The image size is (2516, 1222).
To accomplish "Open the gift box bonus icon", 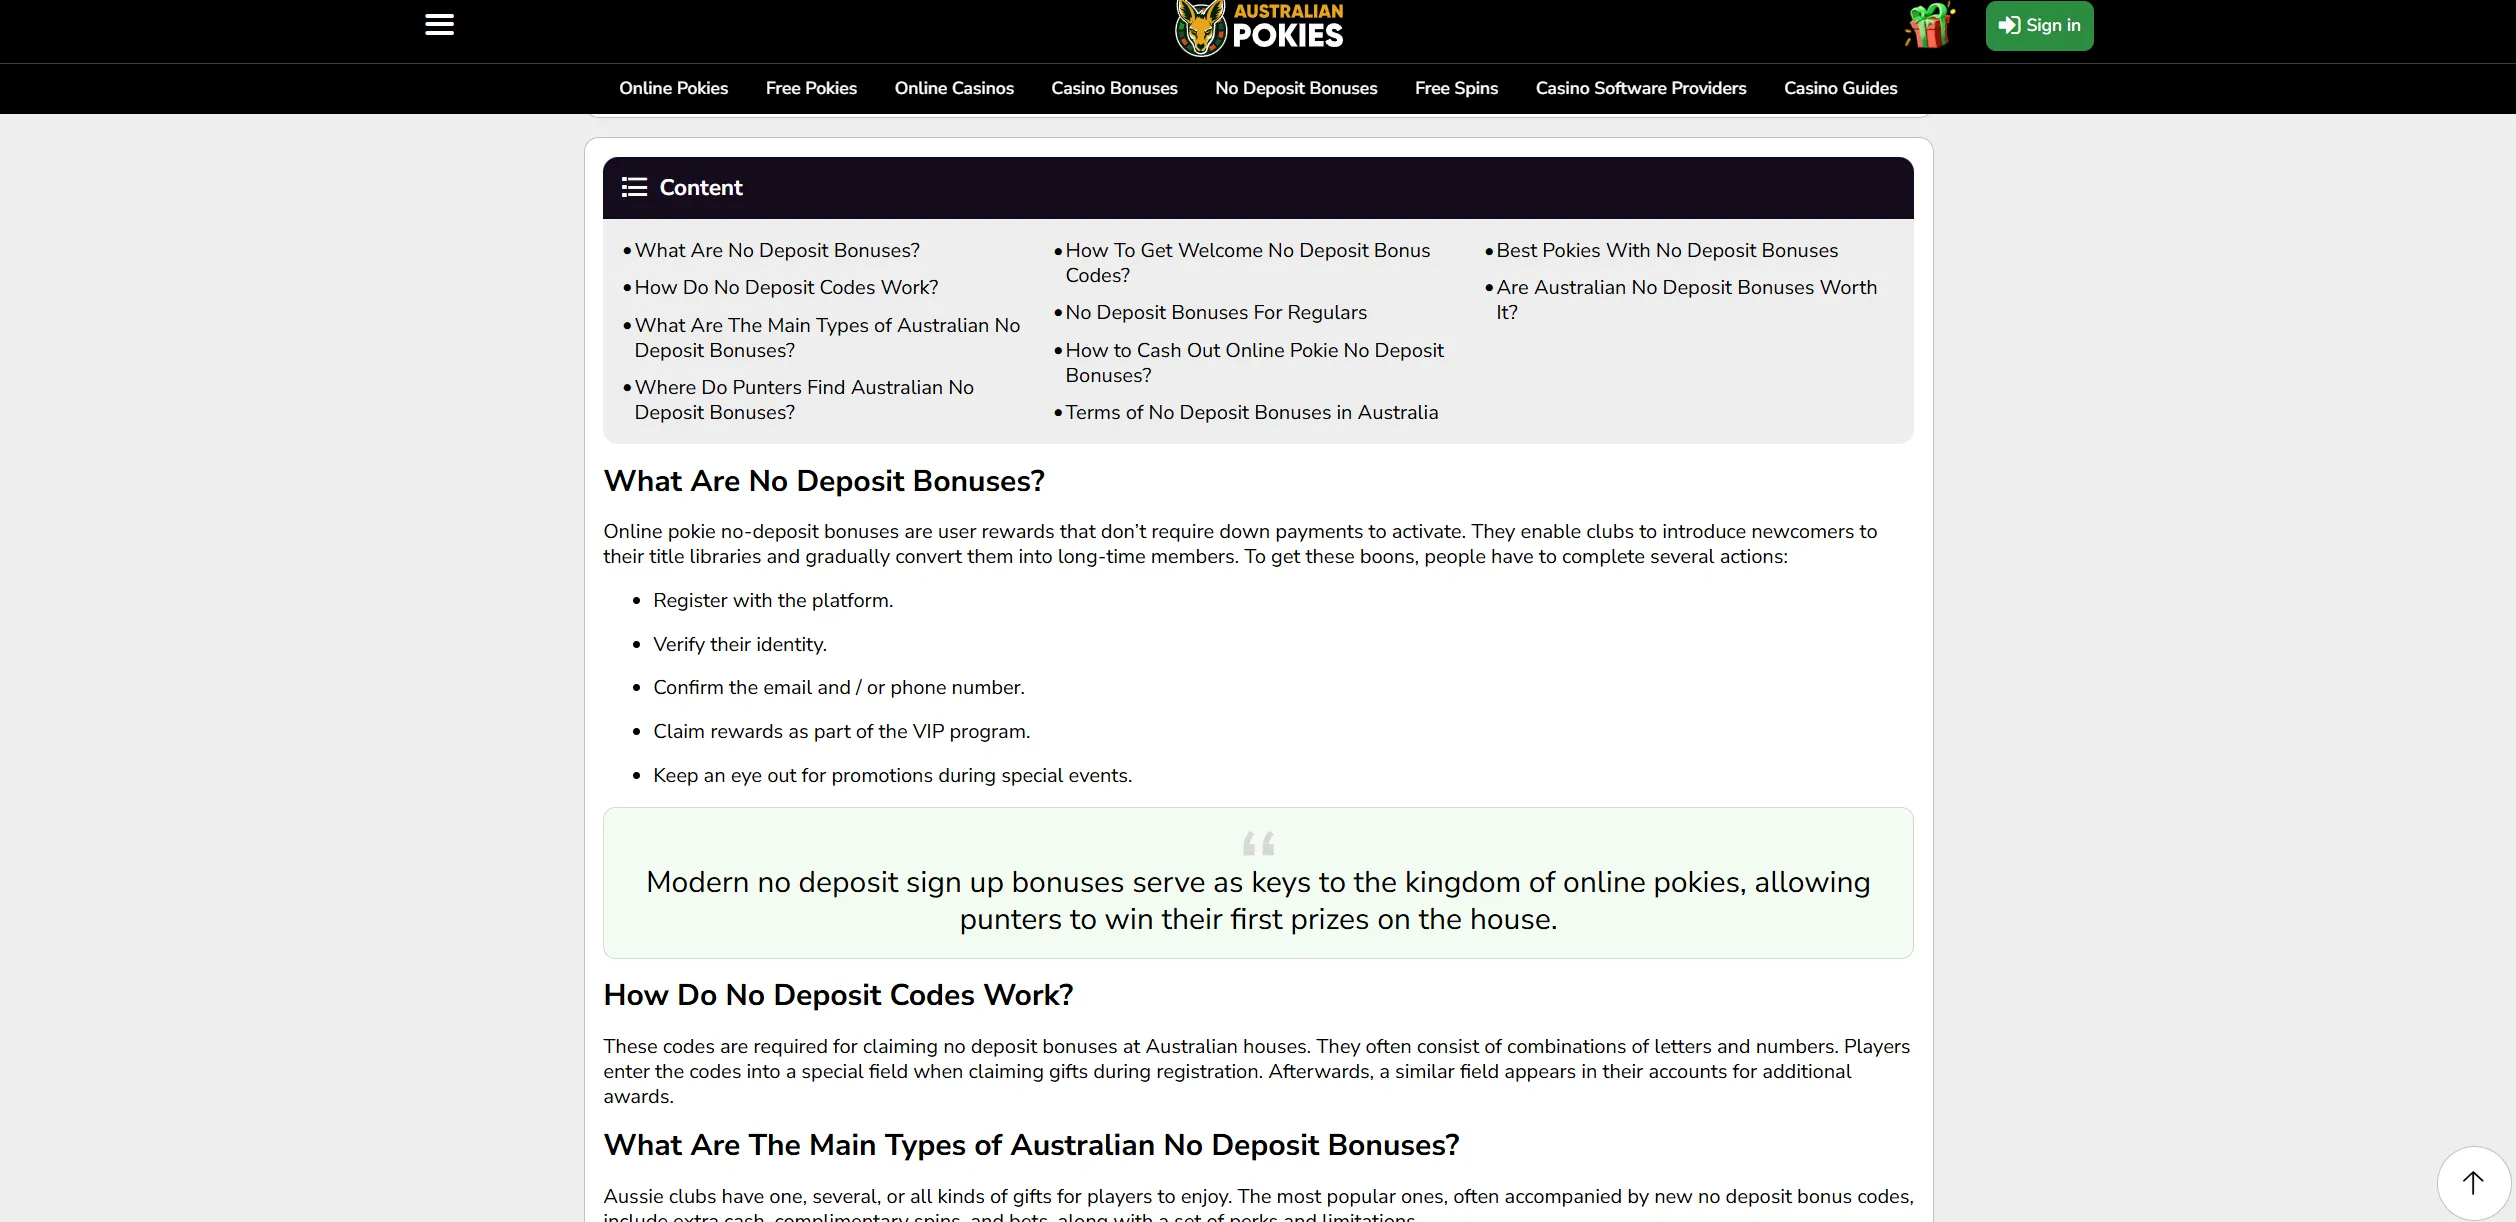I will (x=1929, y=26).
